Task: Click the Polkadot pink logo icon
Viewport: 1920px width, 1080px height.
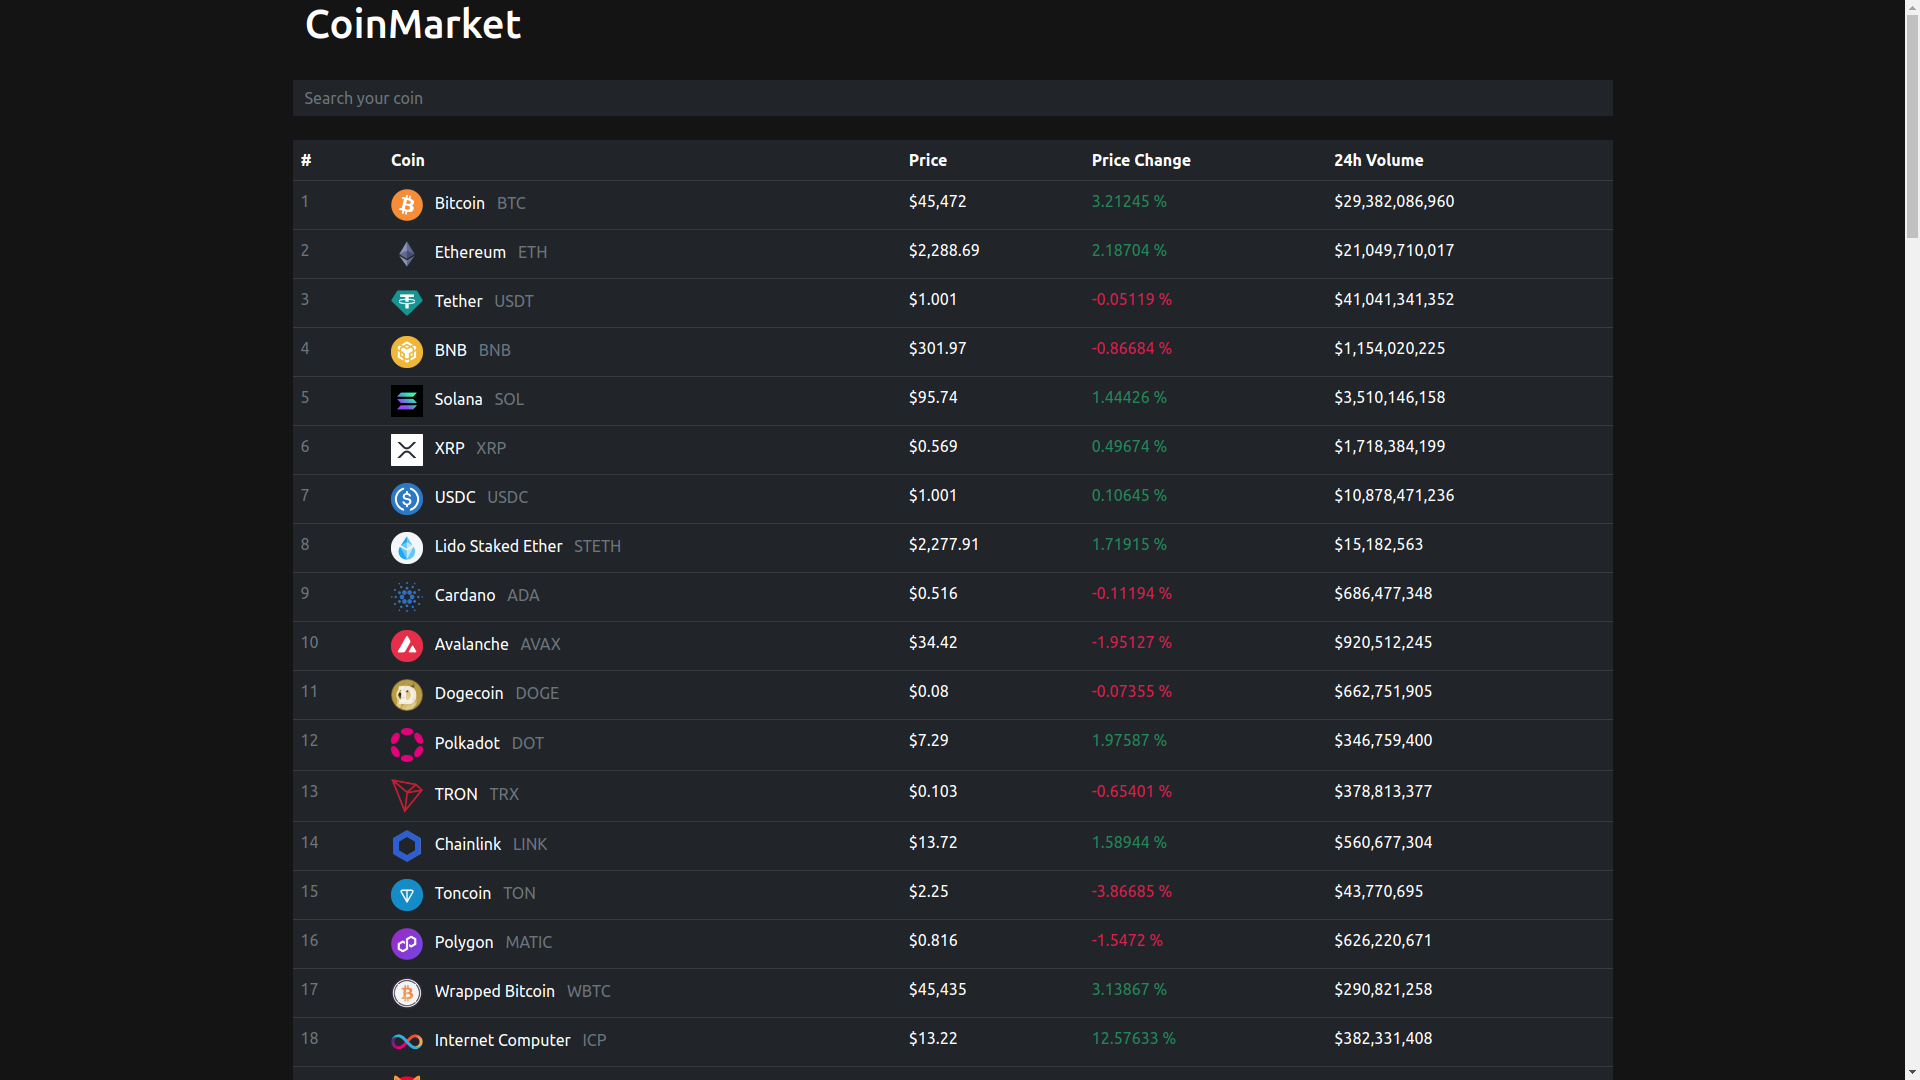Action: coord(406,745)
